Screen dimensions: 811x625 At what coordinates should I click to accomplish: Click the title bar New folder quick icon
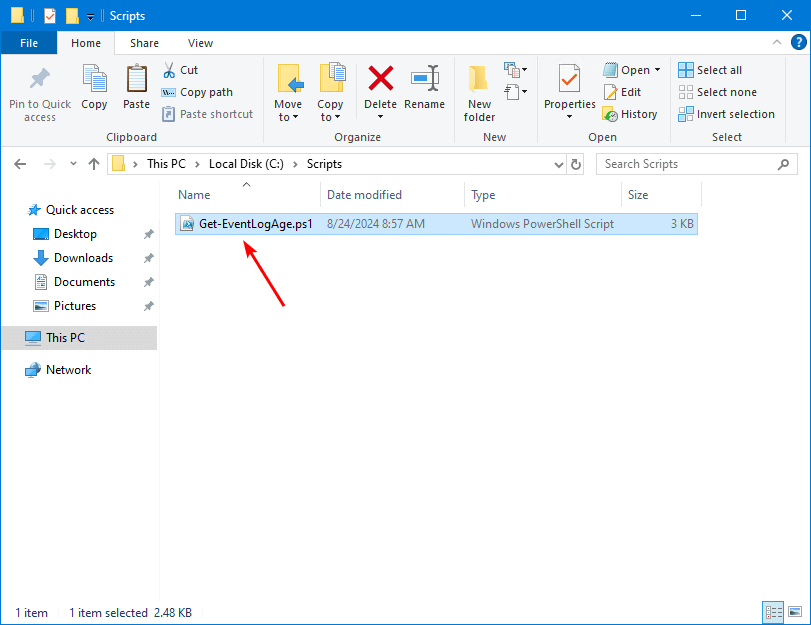coord(72,16)
